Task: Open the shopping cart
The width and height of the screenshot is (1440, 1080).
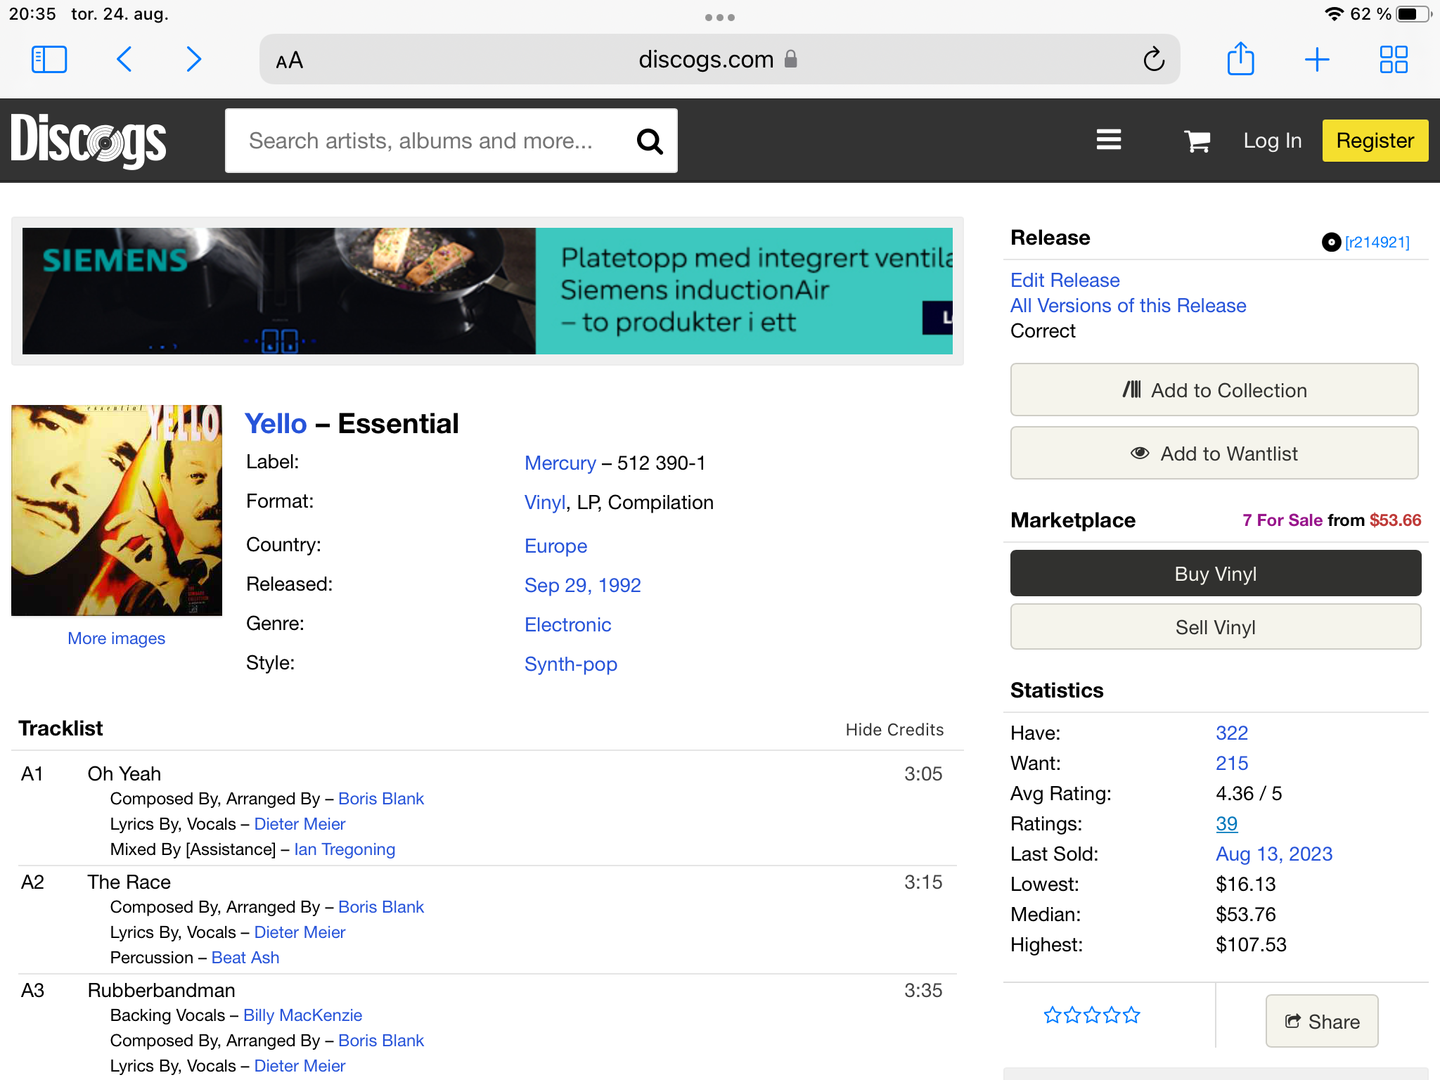Action: click(1196, 141)
